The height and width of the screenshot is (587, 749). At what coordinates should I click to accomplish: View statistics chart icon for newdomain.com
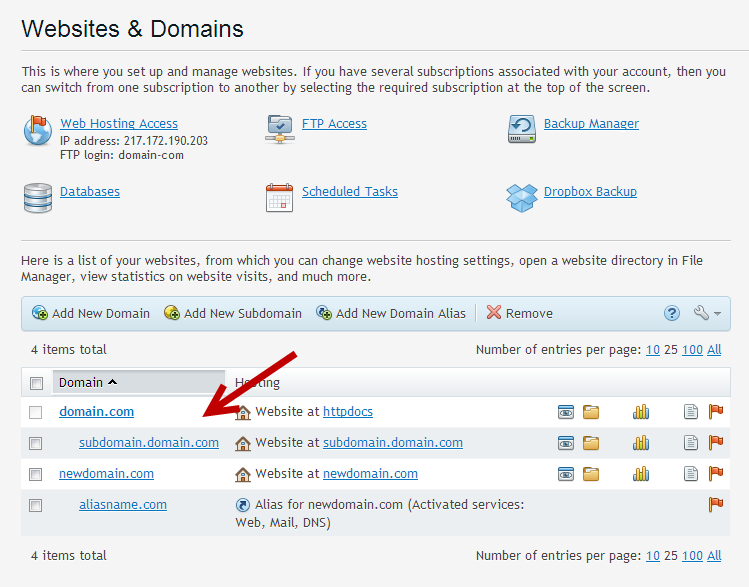tap(641, 474)
